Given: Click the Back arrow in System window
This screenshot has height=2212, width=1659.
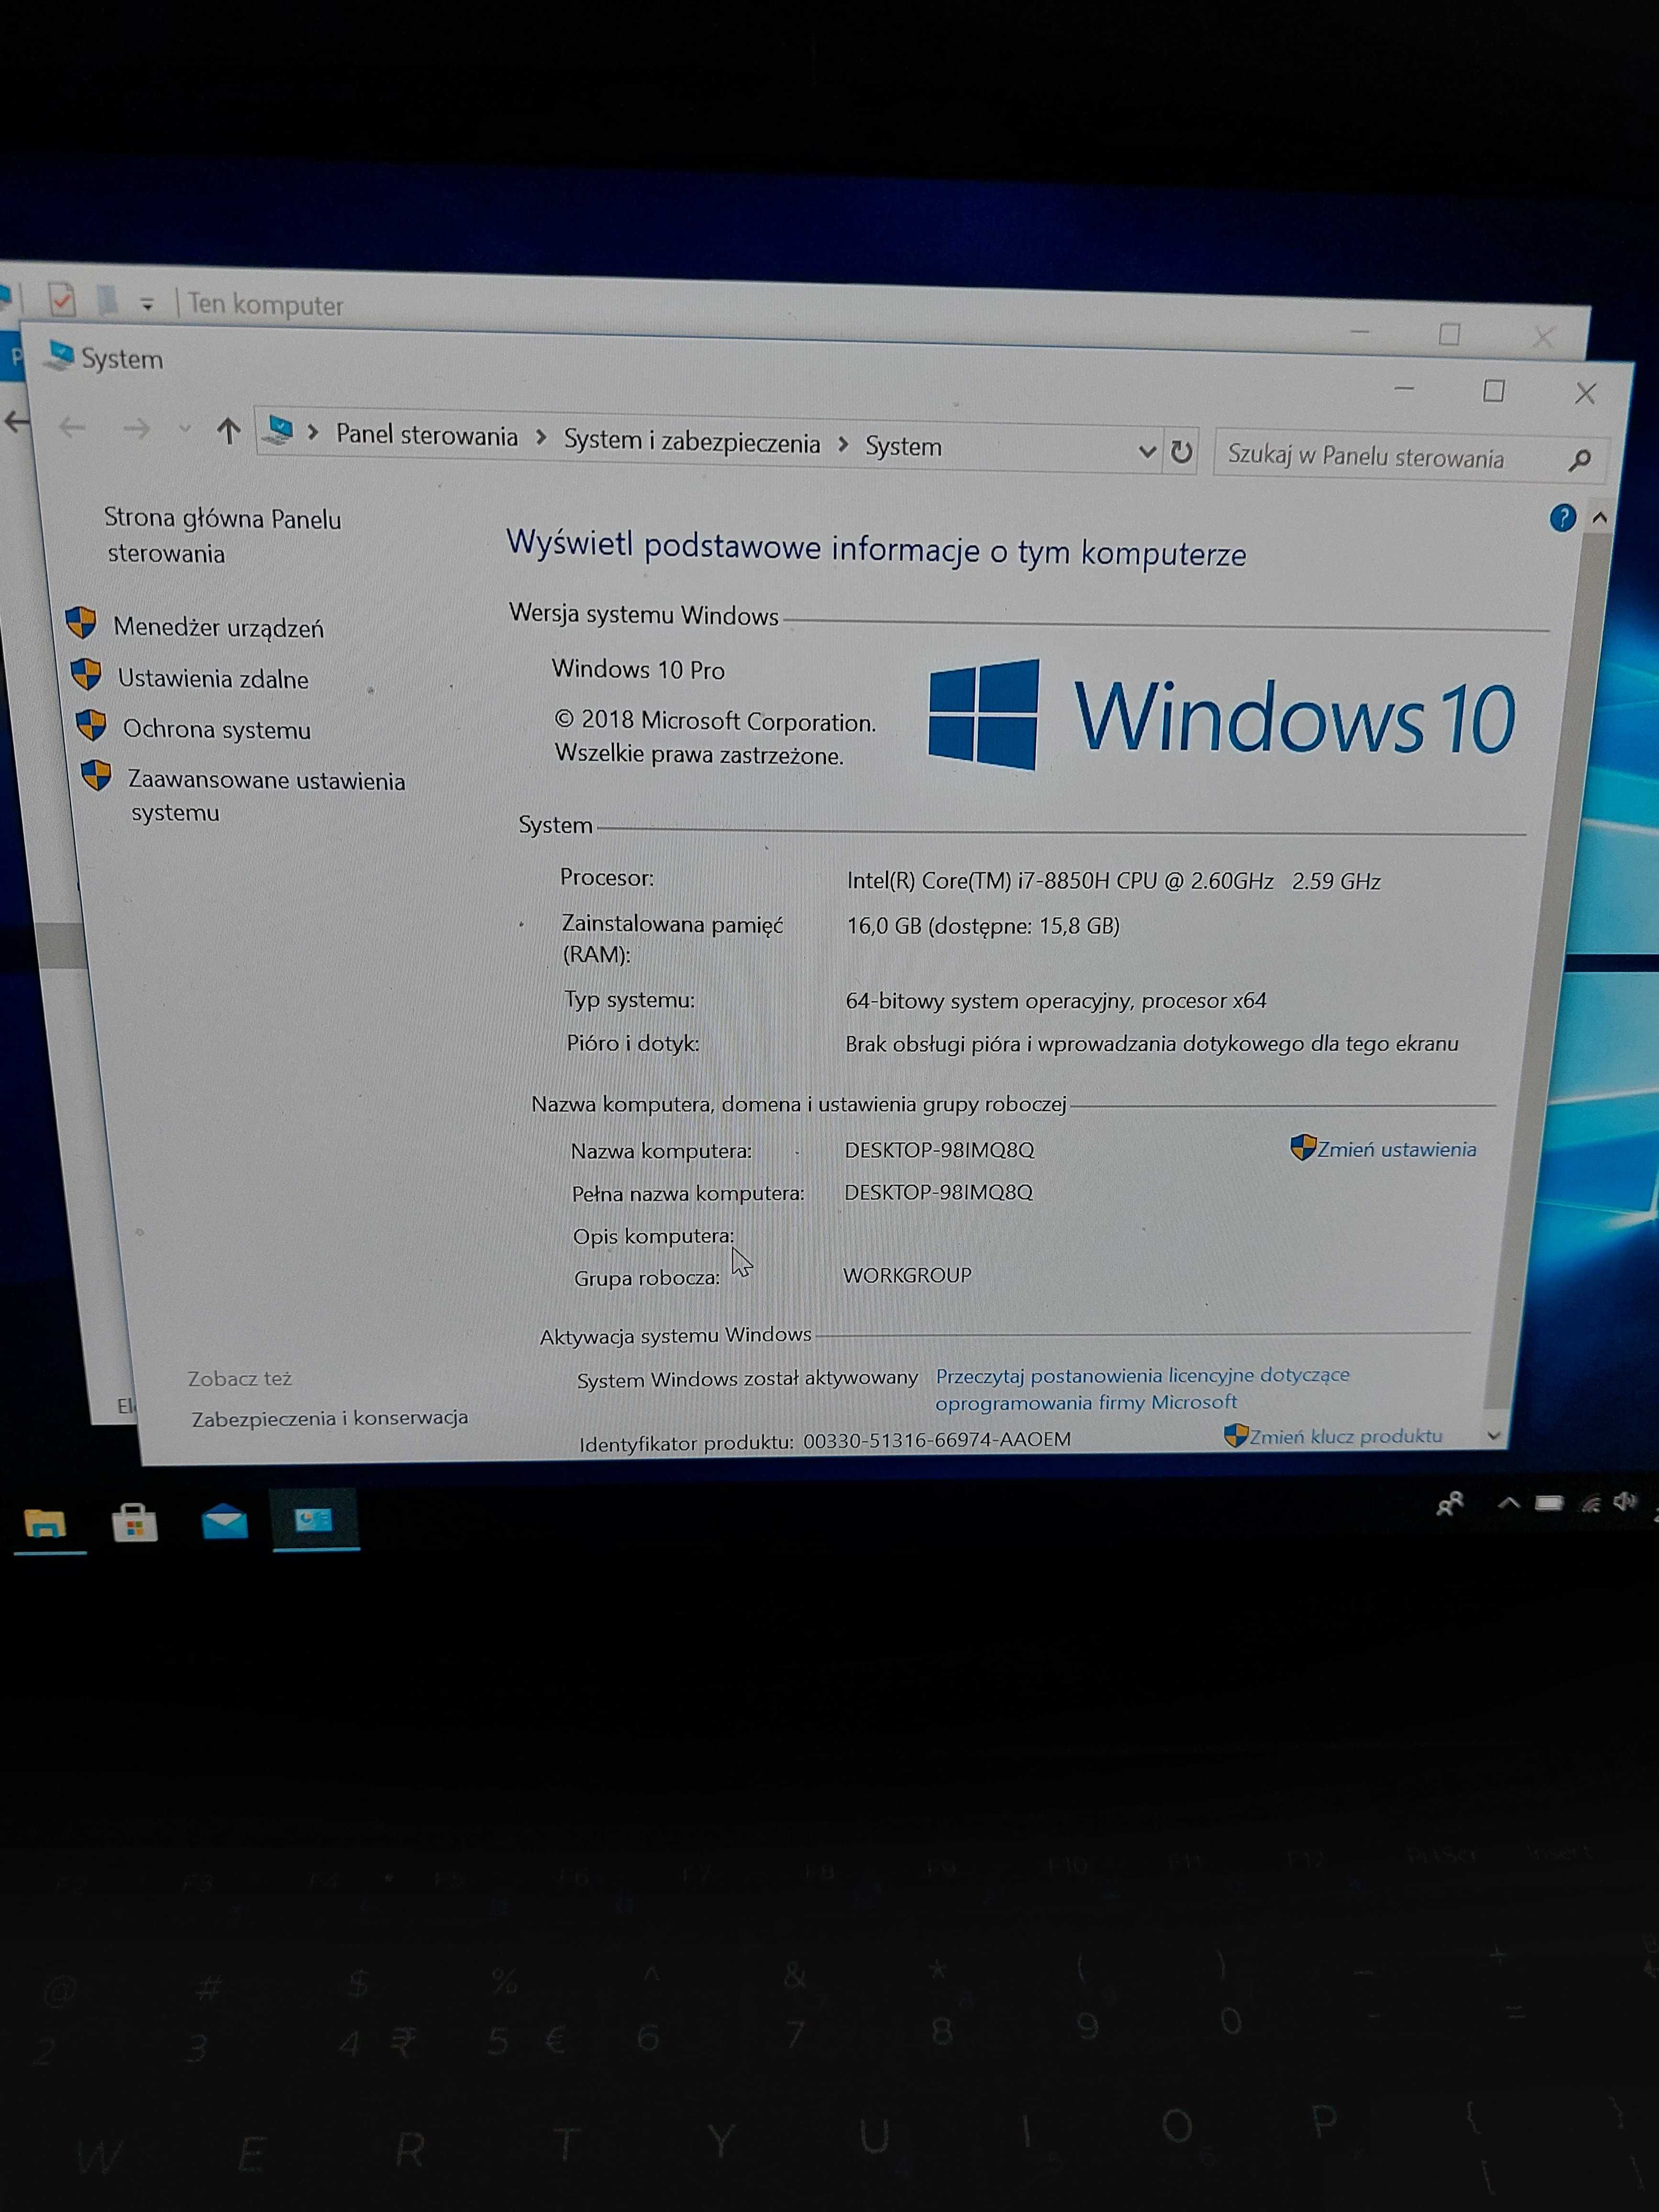Looking at the screenshot, I should [72, 429].
